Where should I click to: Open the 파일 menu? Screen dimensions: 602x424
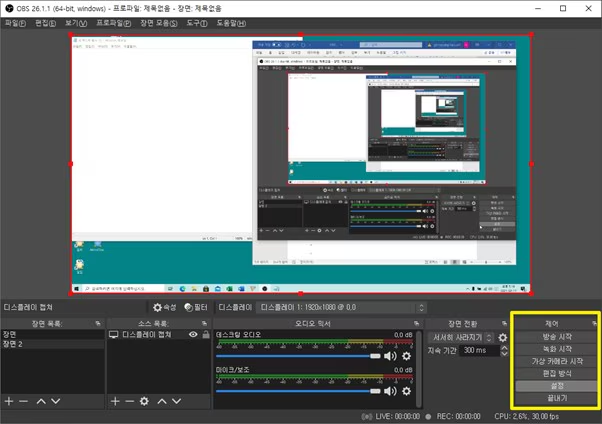[x=14, y=22]
